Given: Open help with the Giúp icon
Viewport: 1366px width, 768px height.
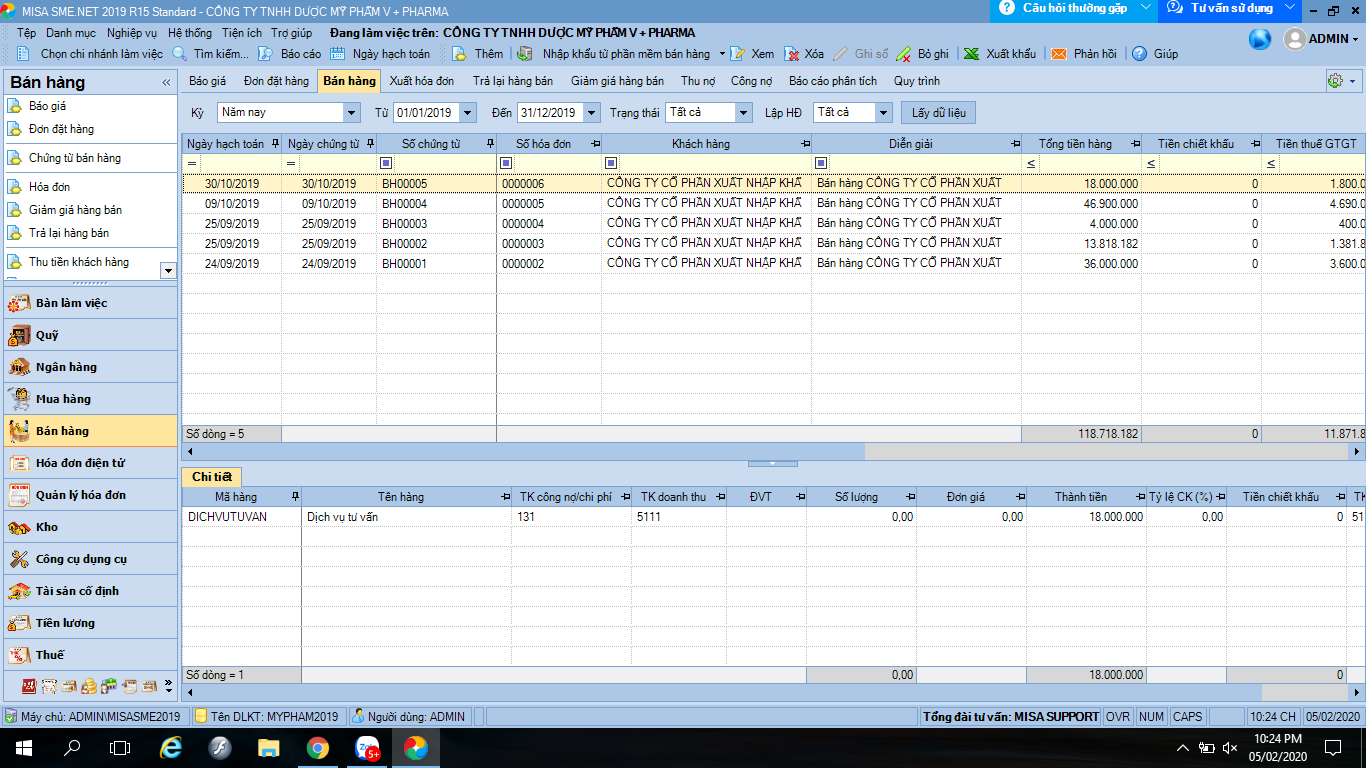Looking at the screenshot, I should (x=1139, y=54).
